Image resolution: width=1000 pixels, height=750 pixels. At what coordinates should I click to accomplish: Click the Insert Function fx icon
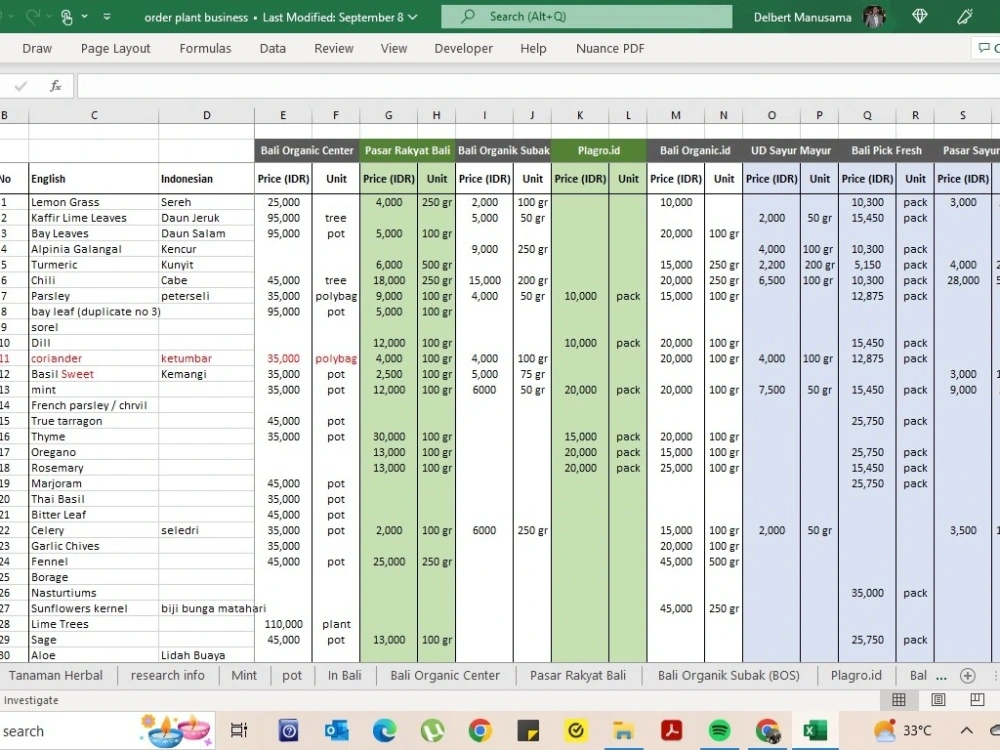point(55,86)
